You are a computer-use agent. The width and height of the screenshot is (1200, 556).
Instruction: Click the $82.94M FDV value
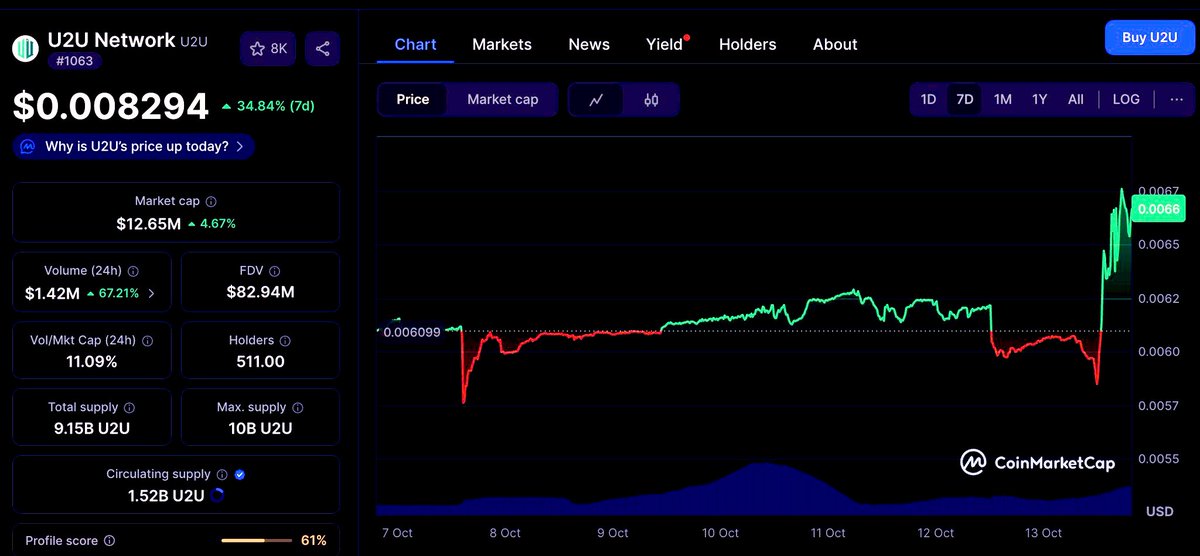point(260,293)
